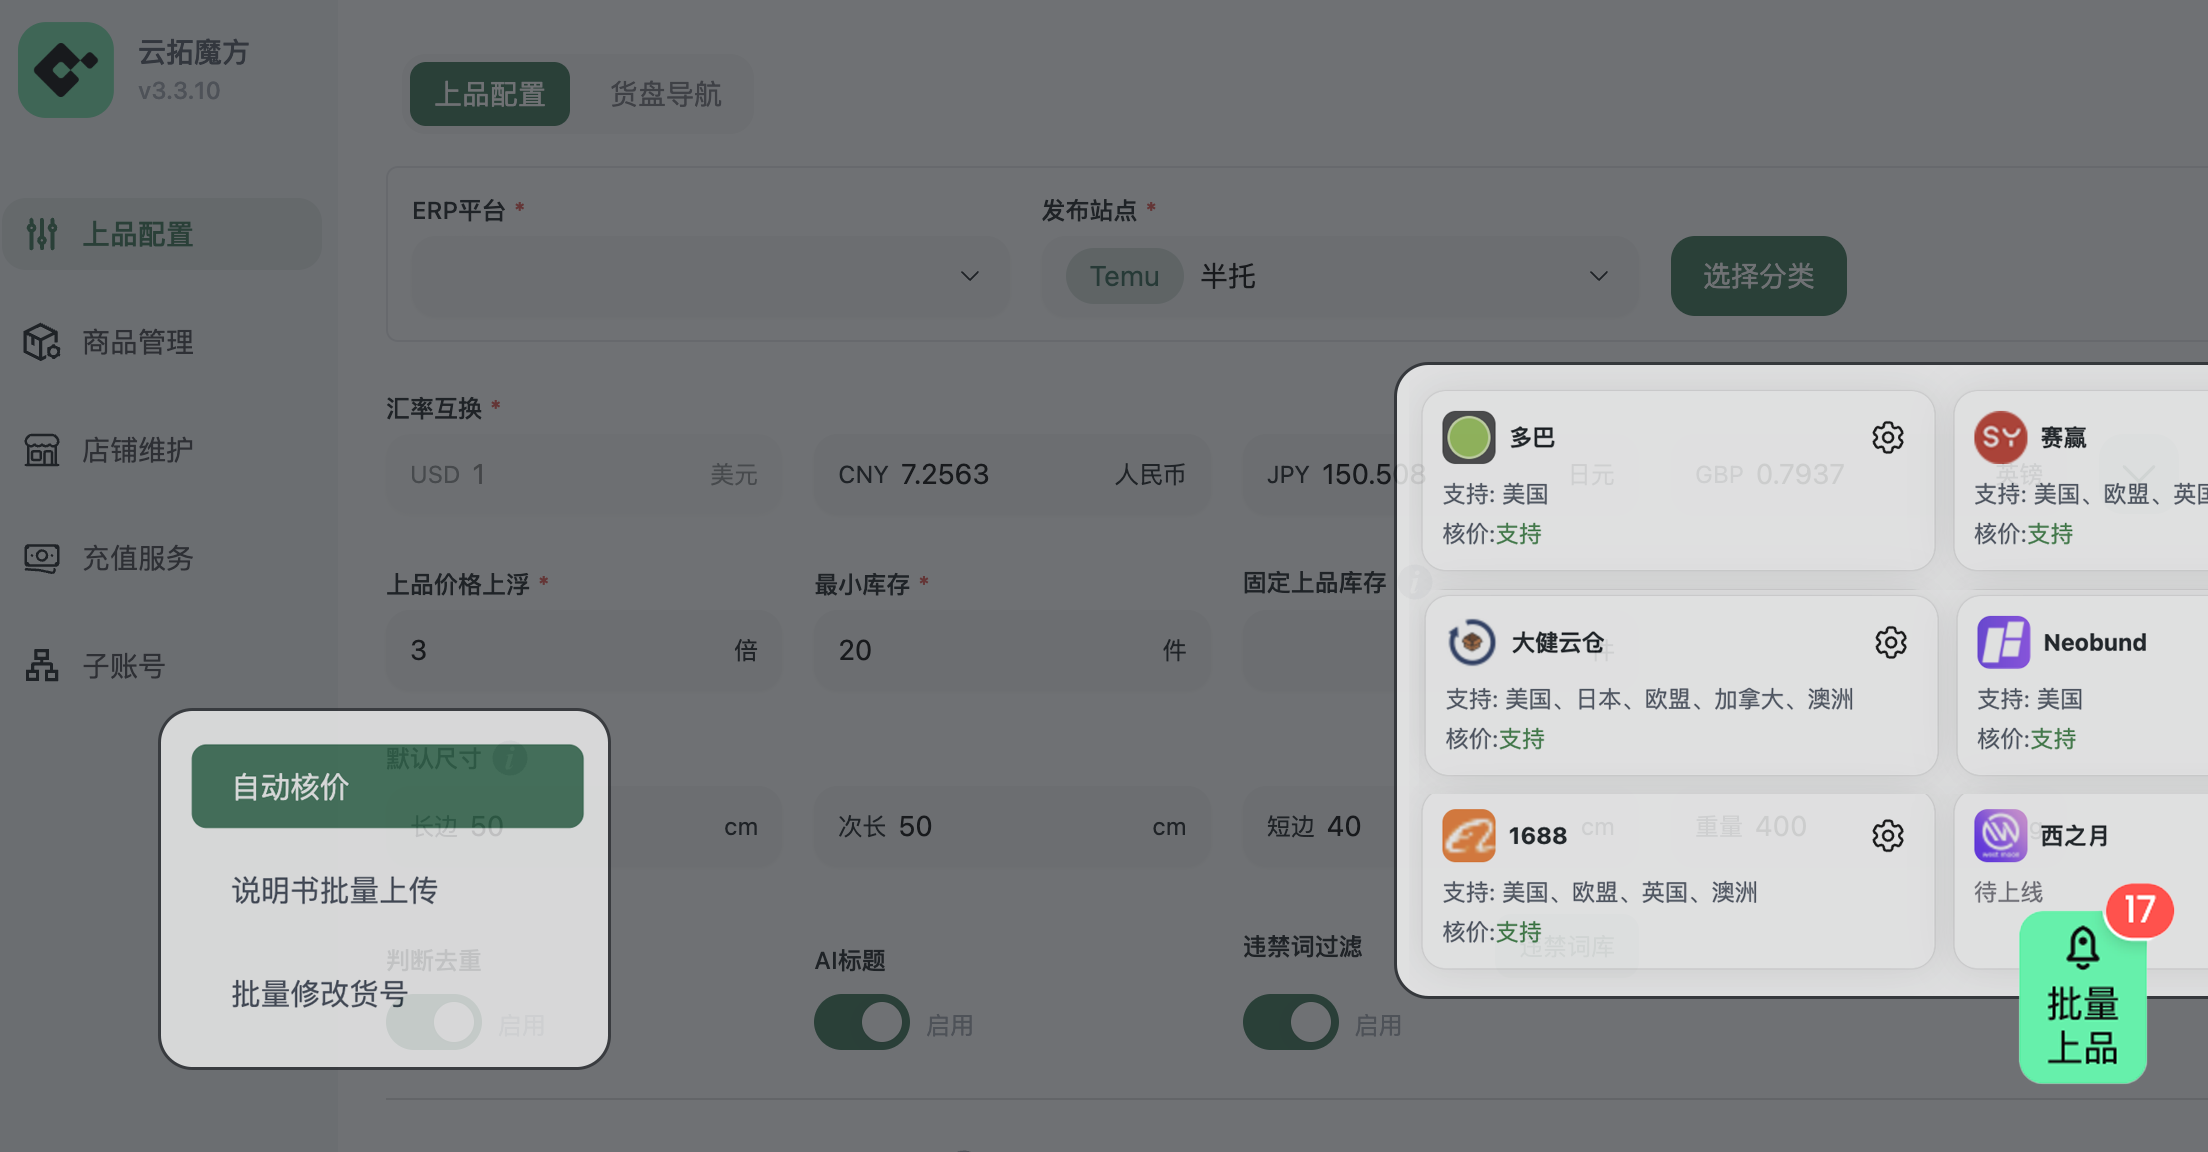
Task: Click the bell icon on 批量上品 button
Action: click(x=2083, y=948)
